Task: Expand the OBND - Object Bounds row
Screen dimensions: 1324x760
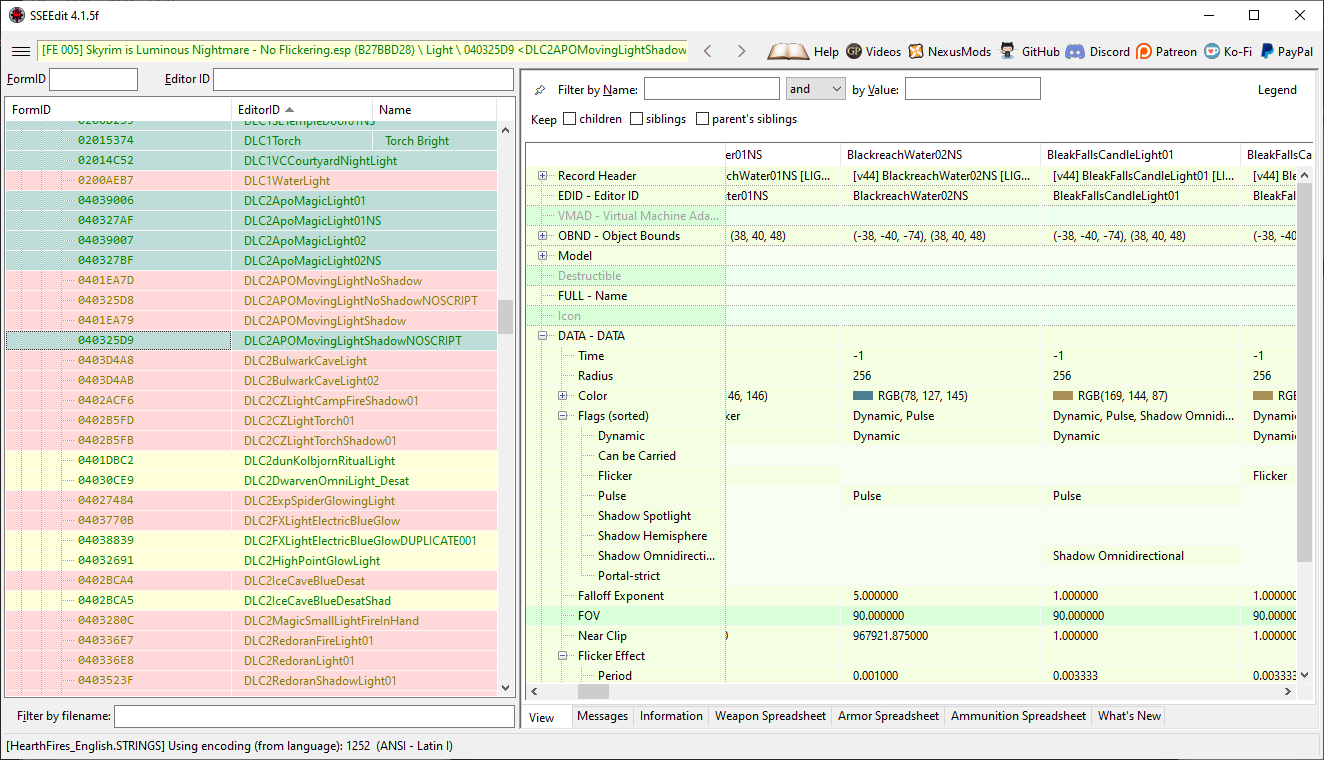Action: pyautogui.click(x=543, y=236)
